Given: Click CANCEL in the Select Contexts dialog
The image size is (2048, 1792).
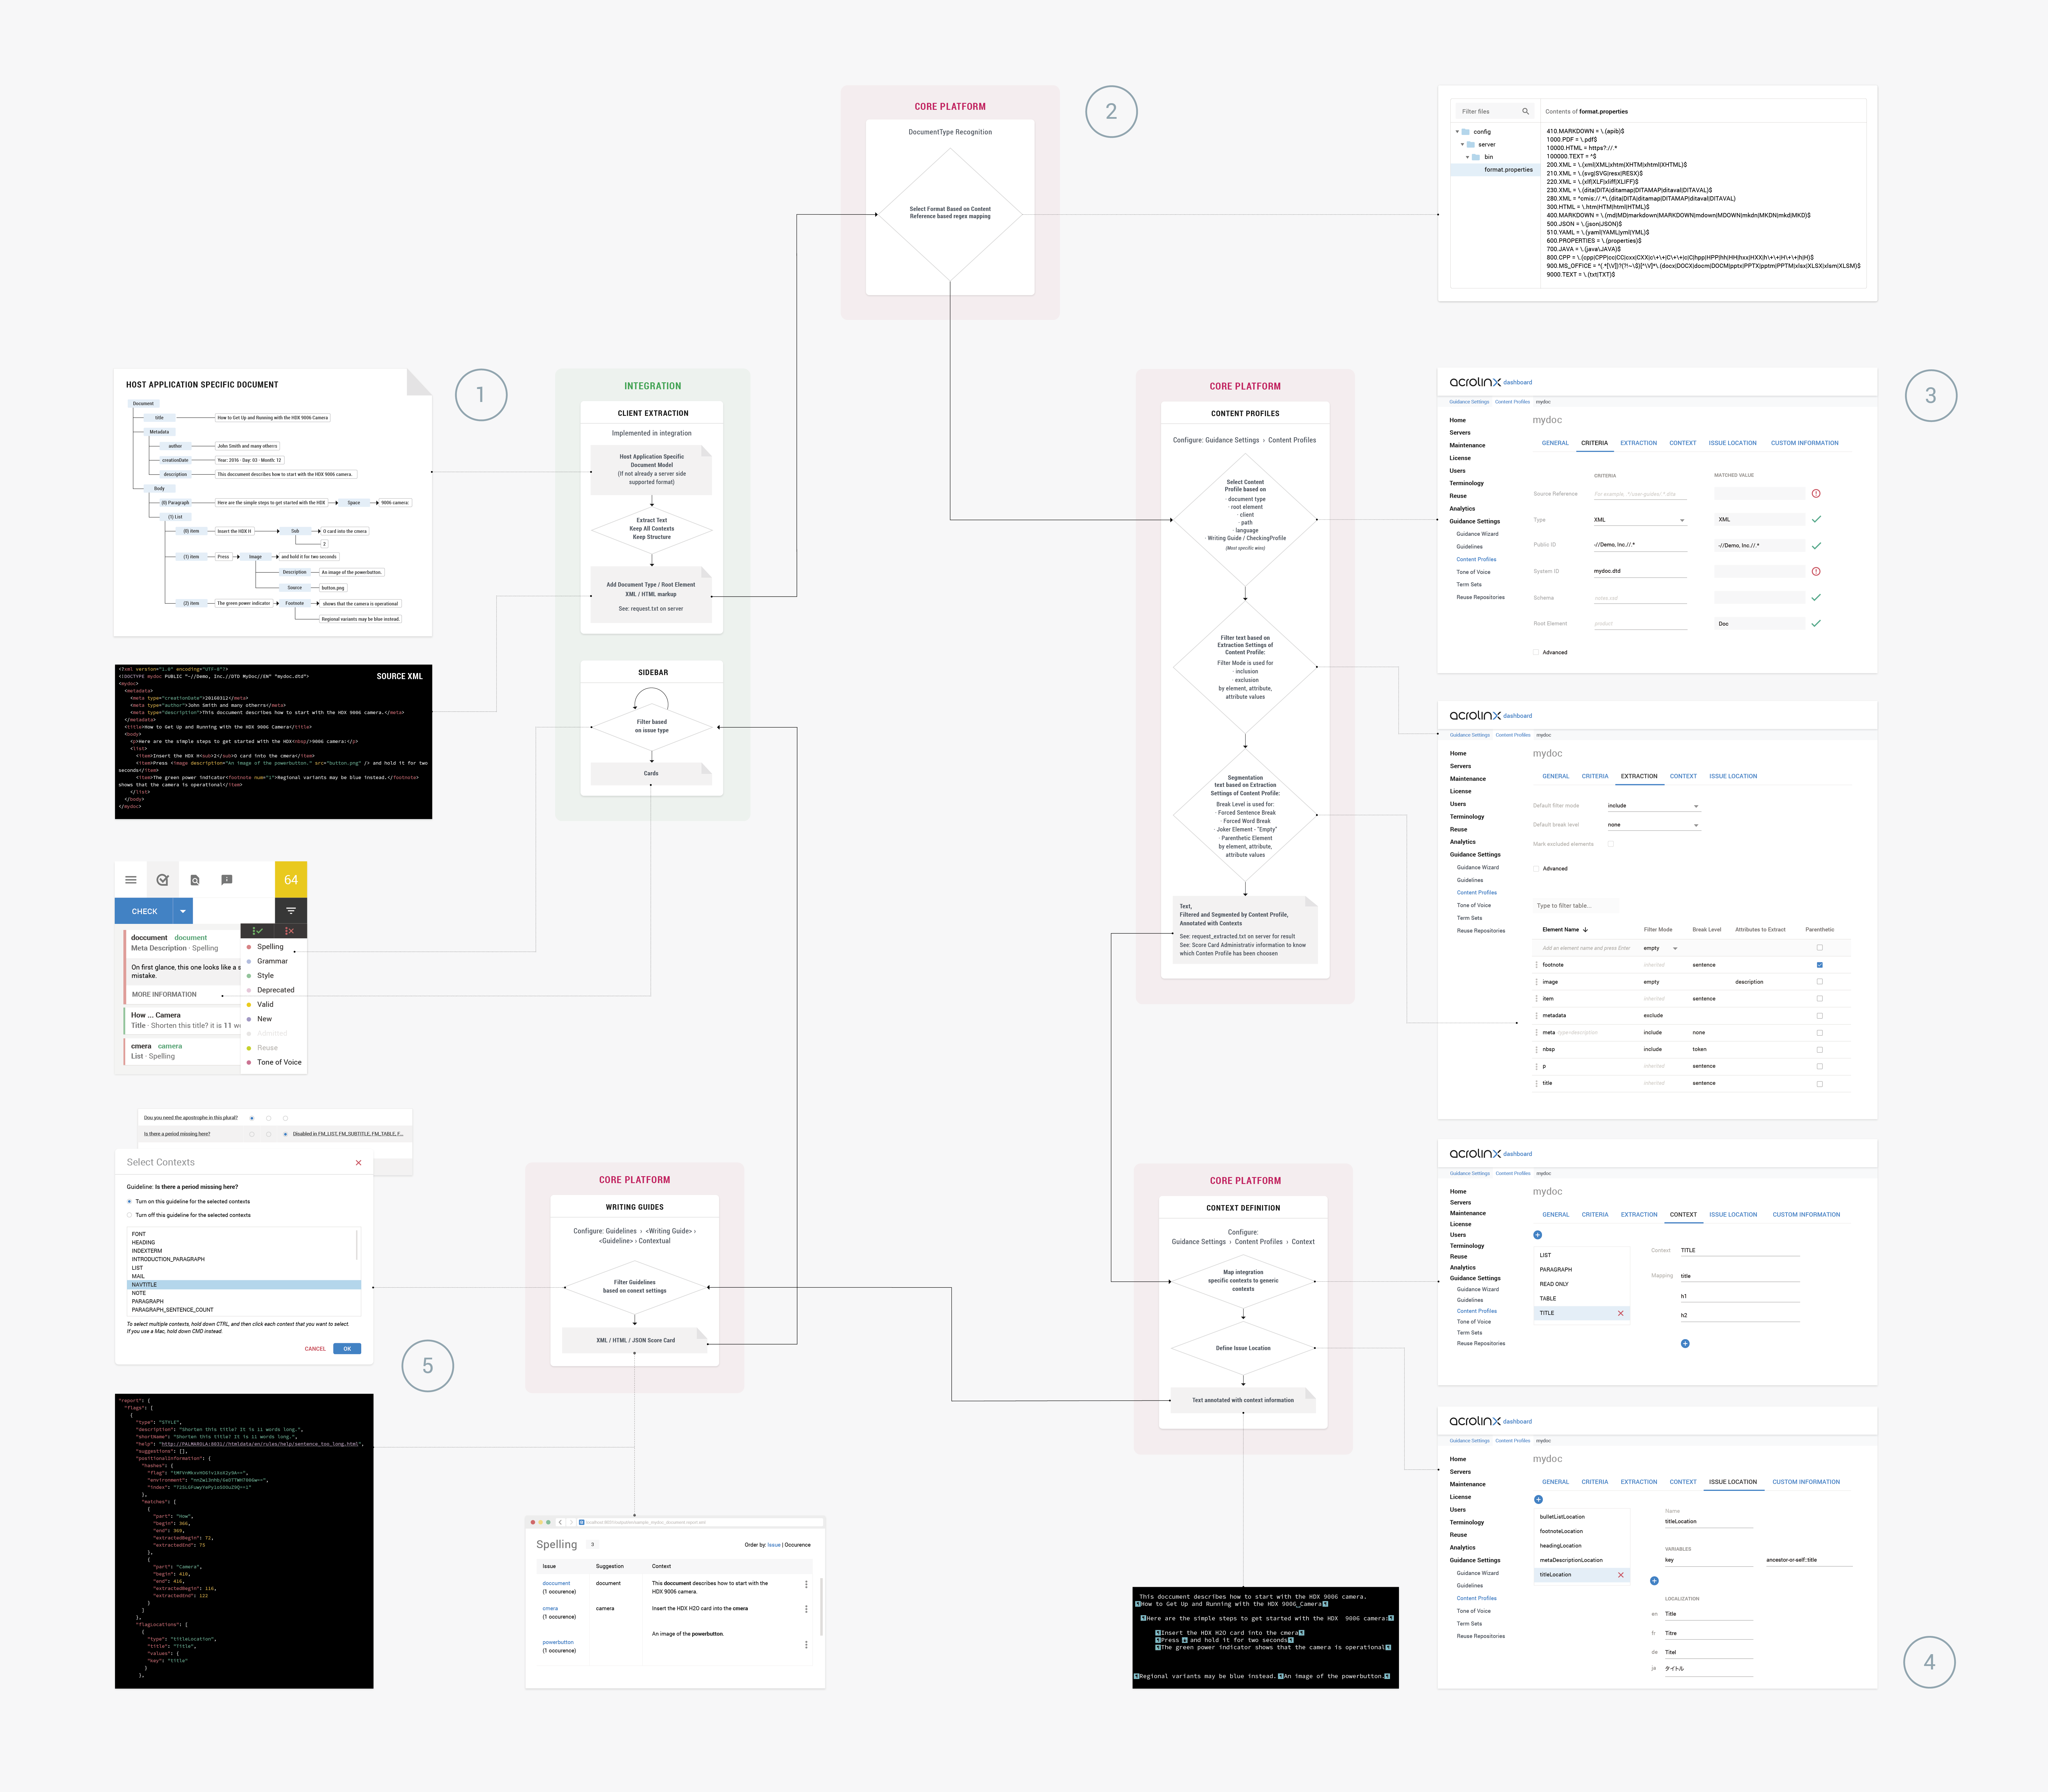Looking at the screenshot, I should click(x=315, y=1349).
